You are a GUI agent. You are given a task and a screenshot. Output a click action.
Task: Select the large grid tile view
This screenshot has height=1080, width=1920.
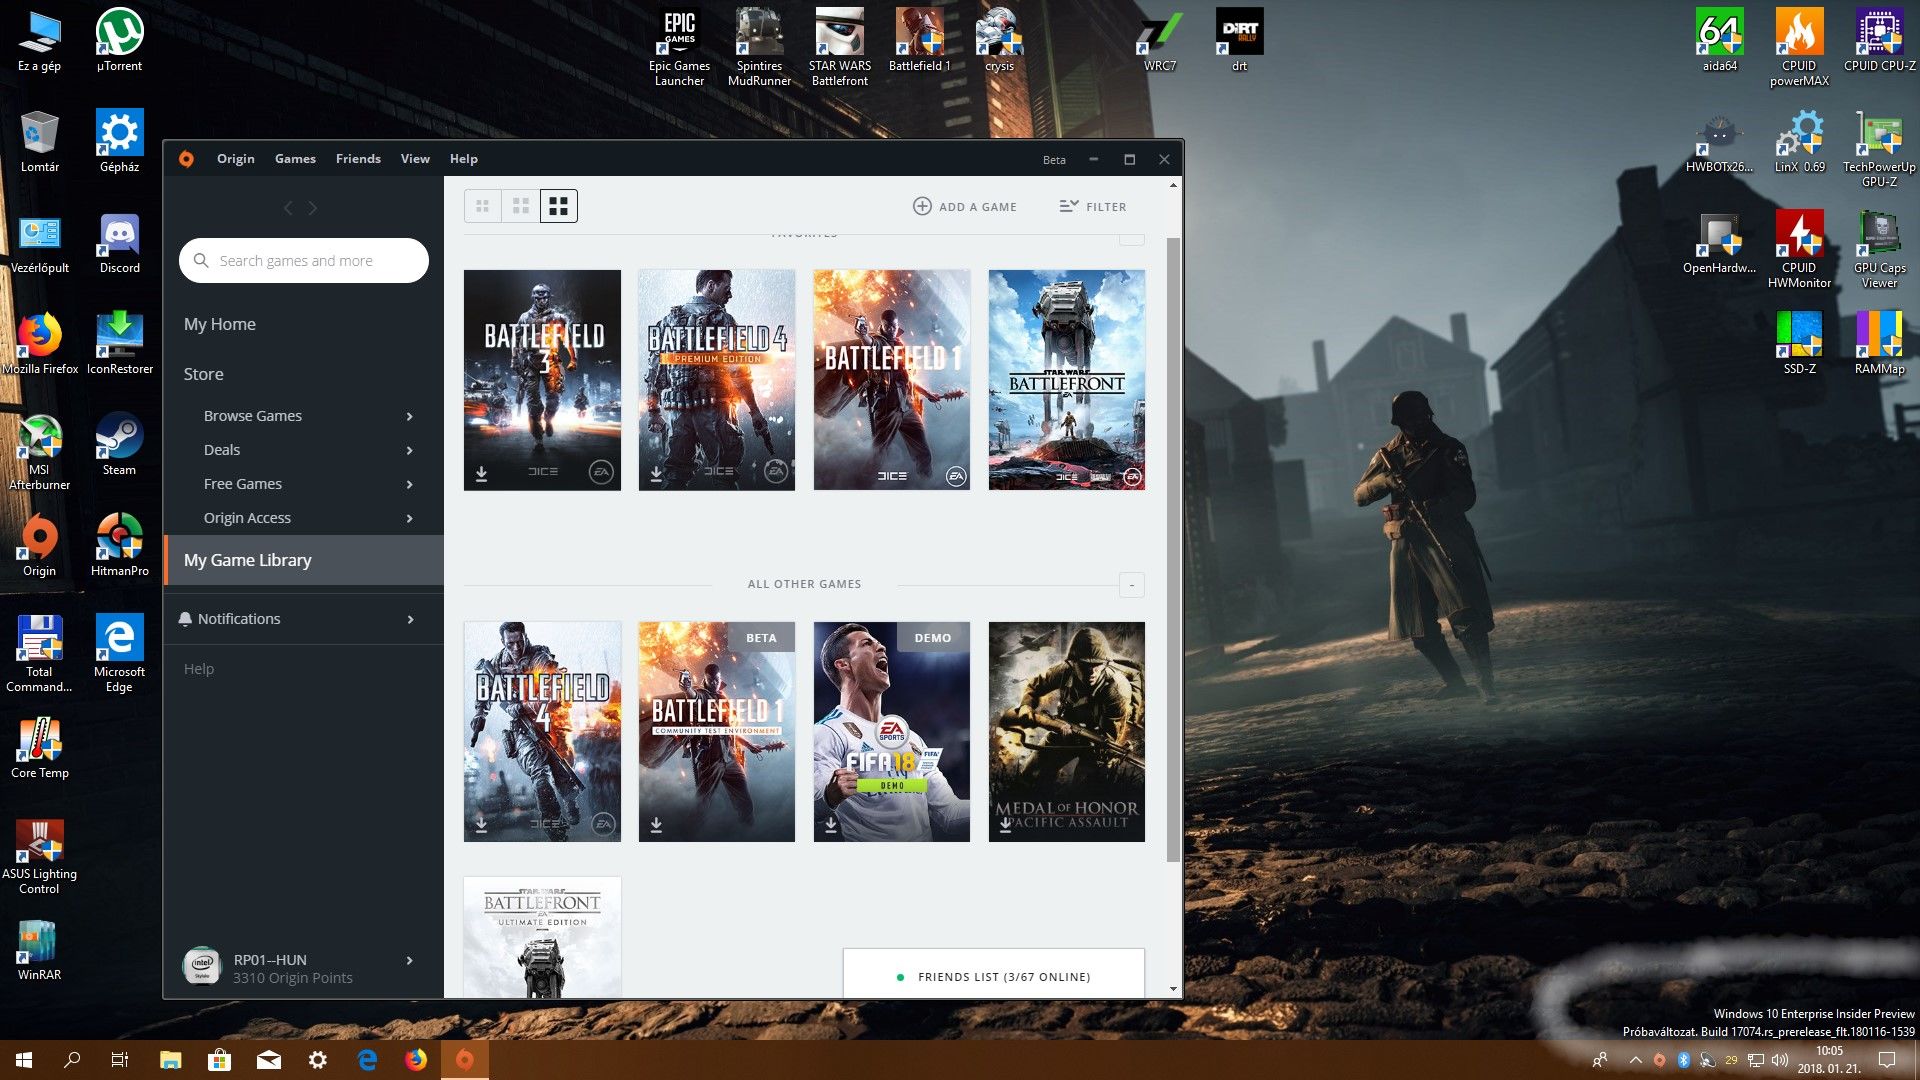click(558, 206)
